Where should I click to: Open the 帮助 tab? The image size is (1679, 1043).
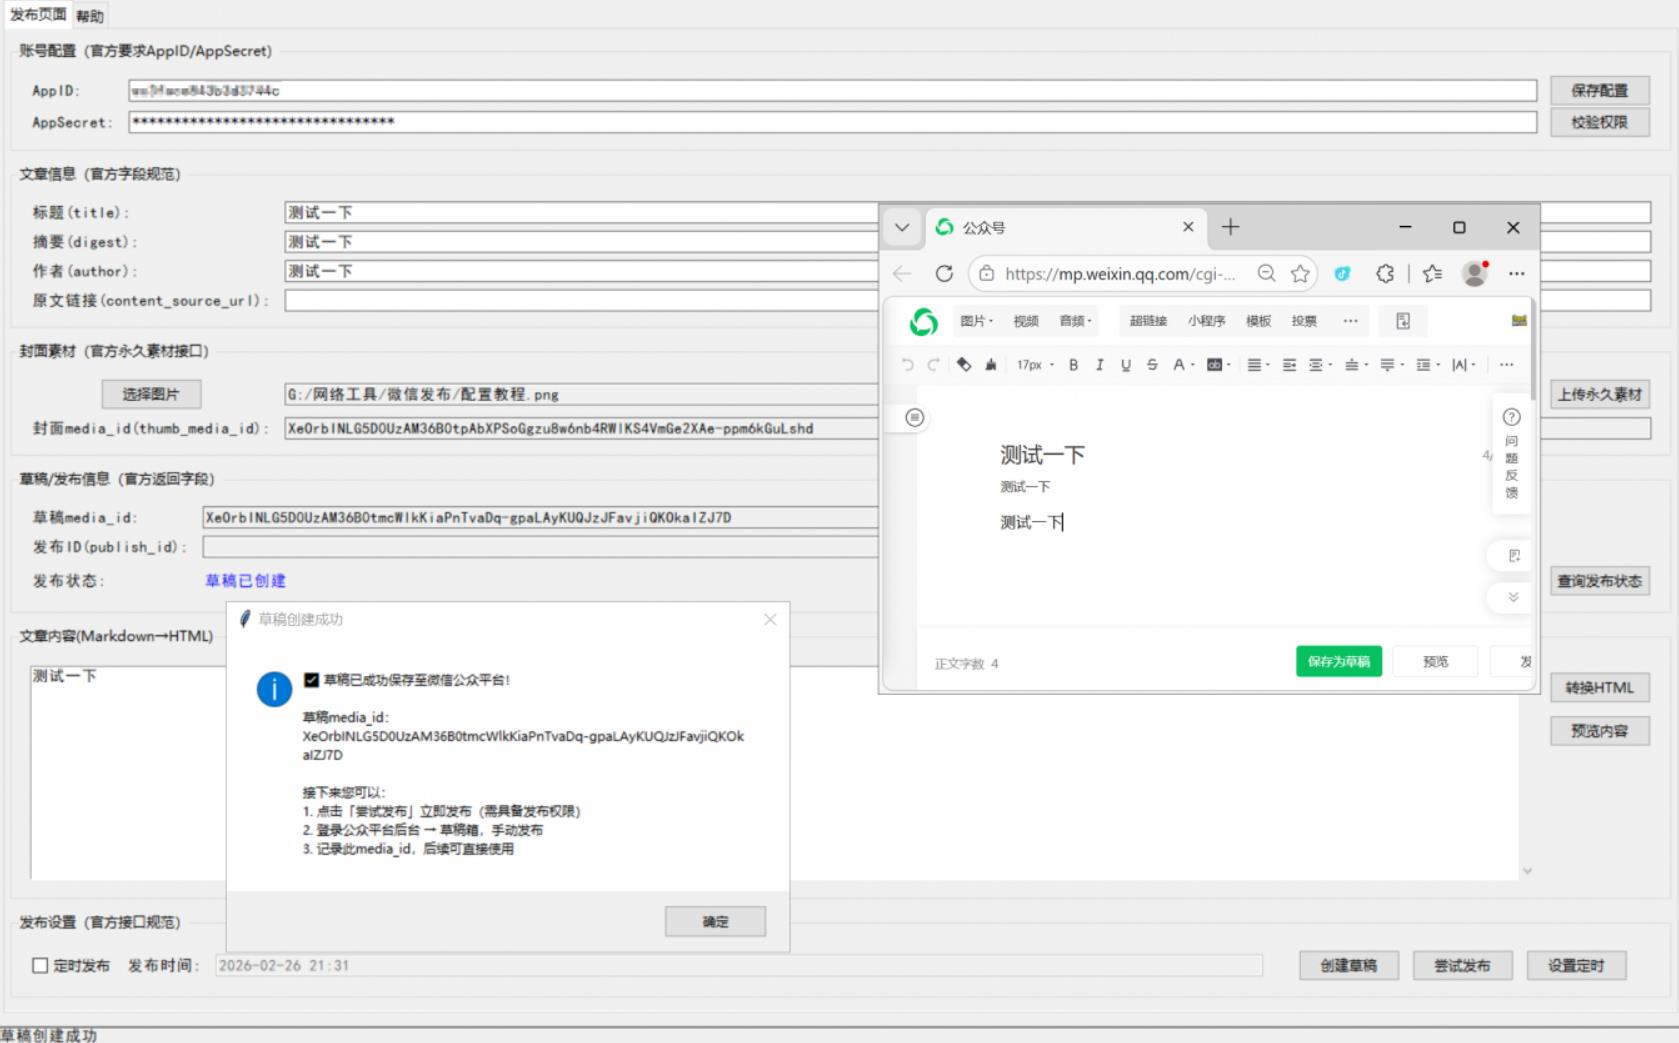pyautogui.click(x=90, y=16)
